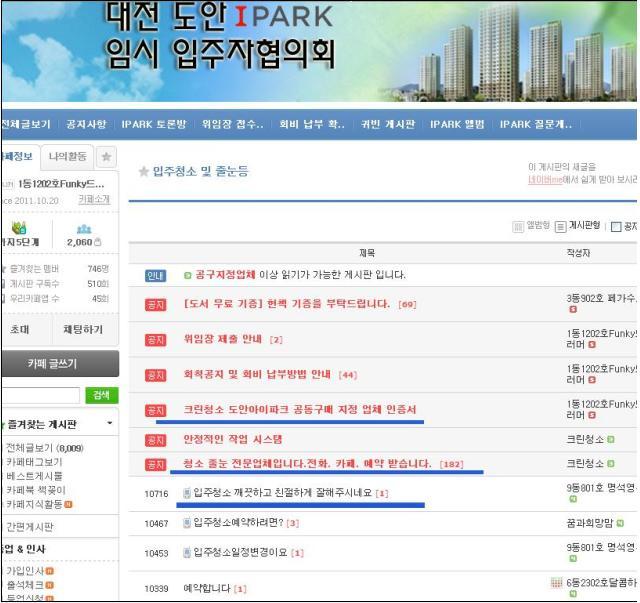Image resolution: width=640 pixels, height=603 pixels.
Task: Open 베스트게시물 in sidebar
Action: [x=34, y=476]
